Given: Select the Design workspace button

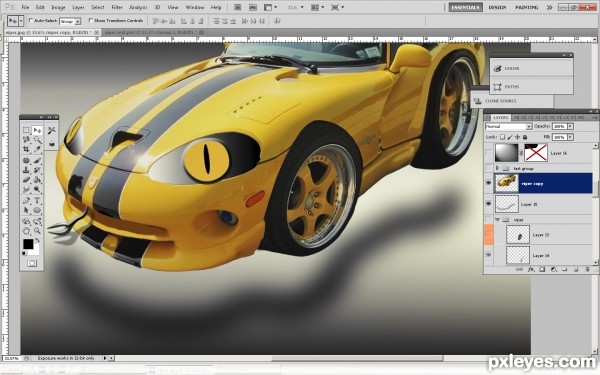Looking at the screenshot, I should [497, 7].
